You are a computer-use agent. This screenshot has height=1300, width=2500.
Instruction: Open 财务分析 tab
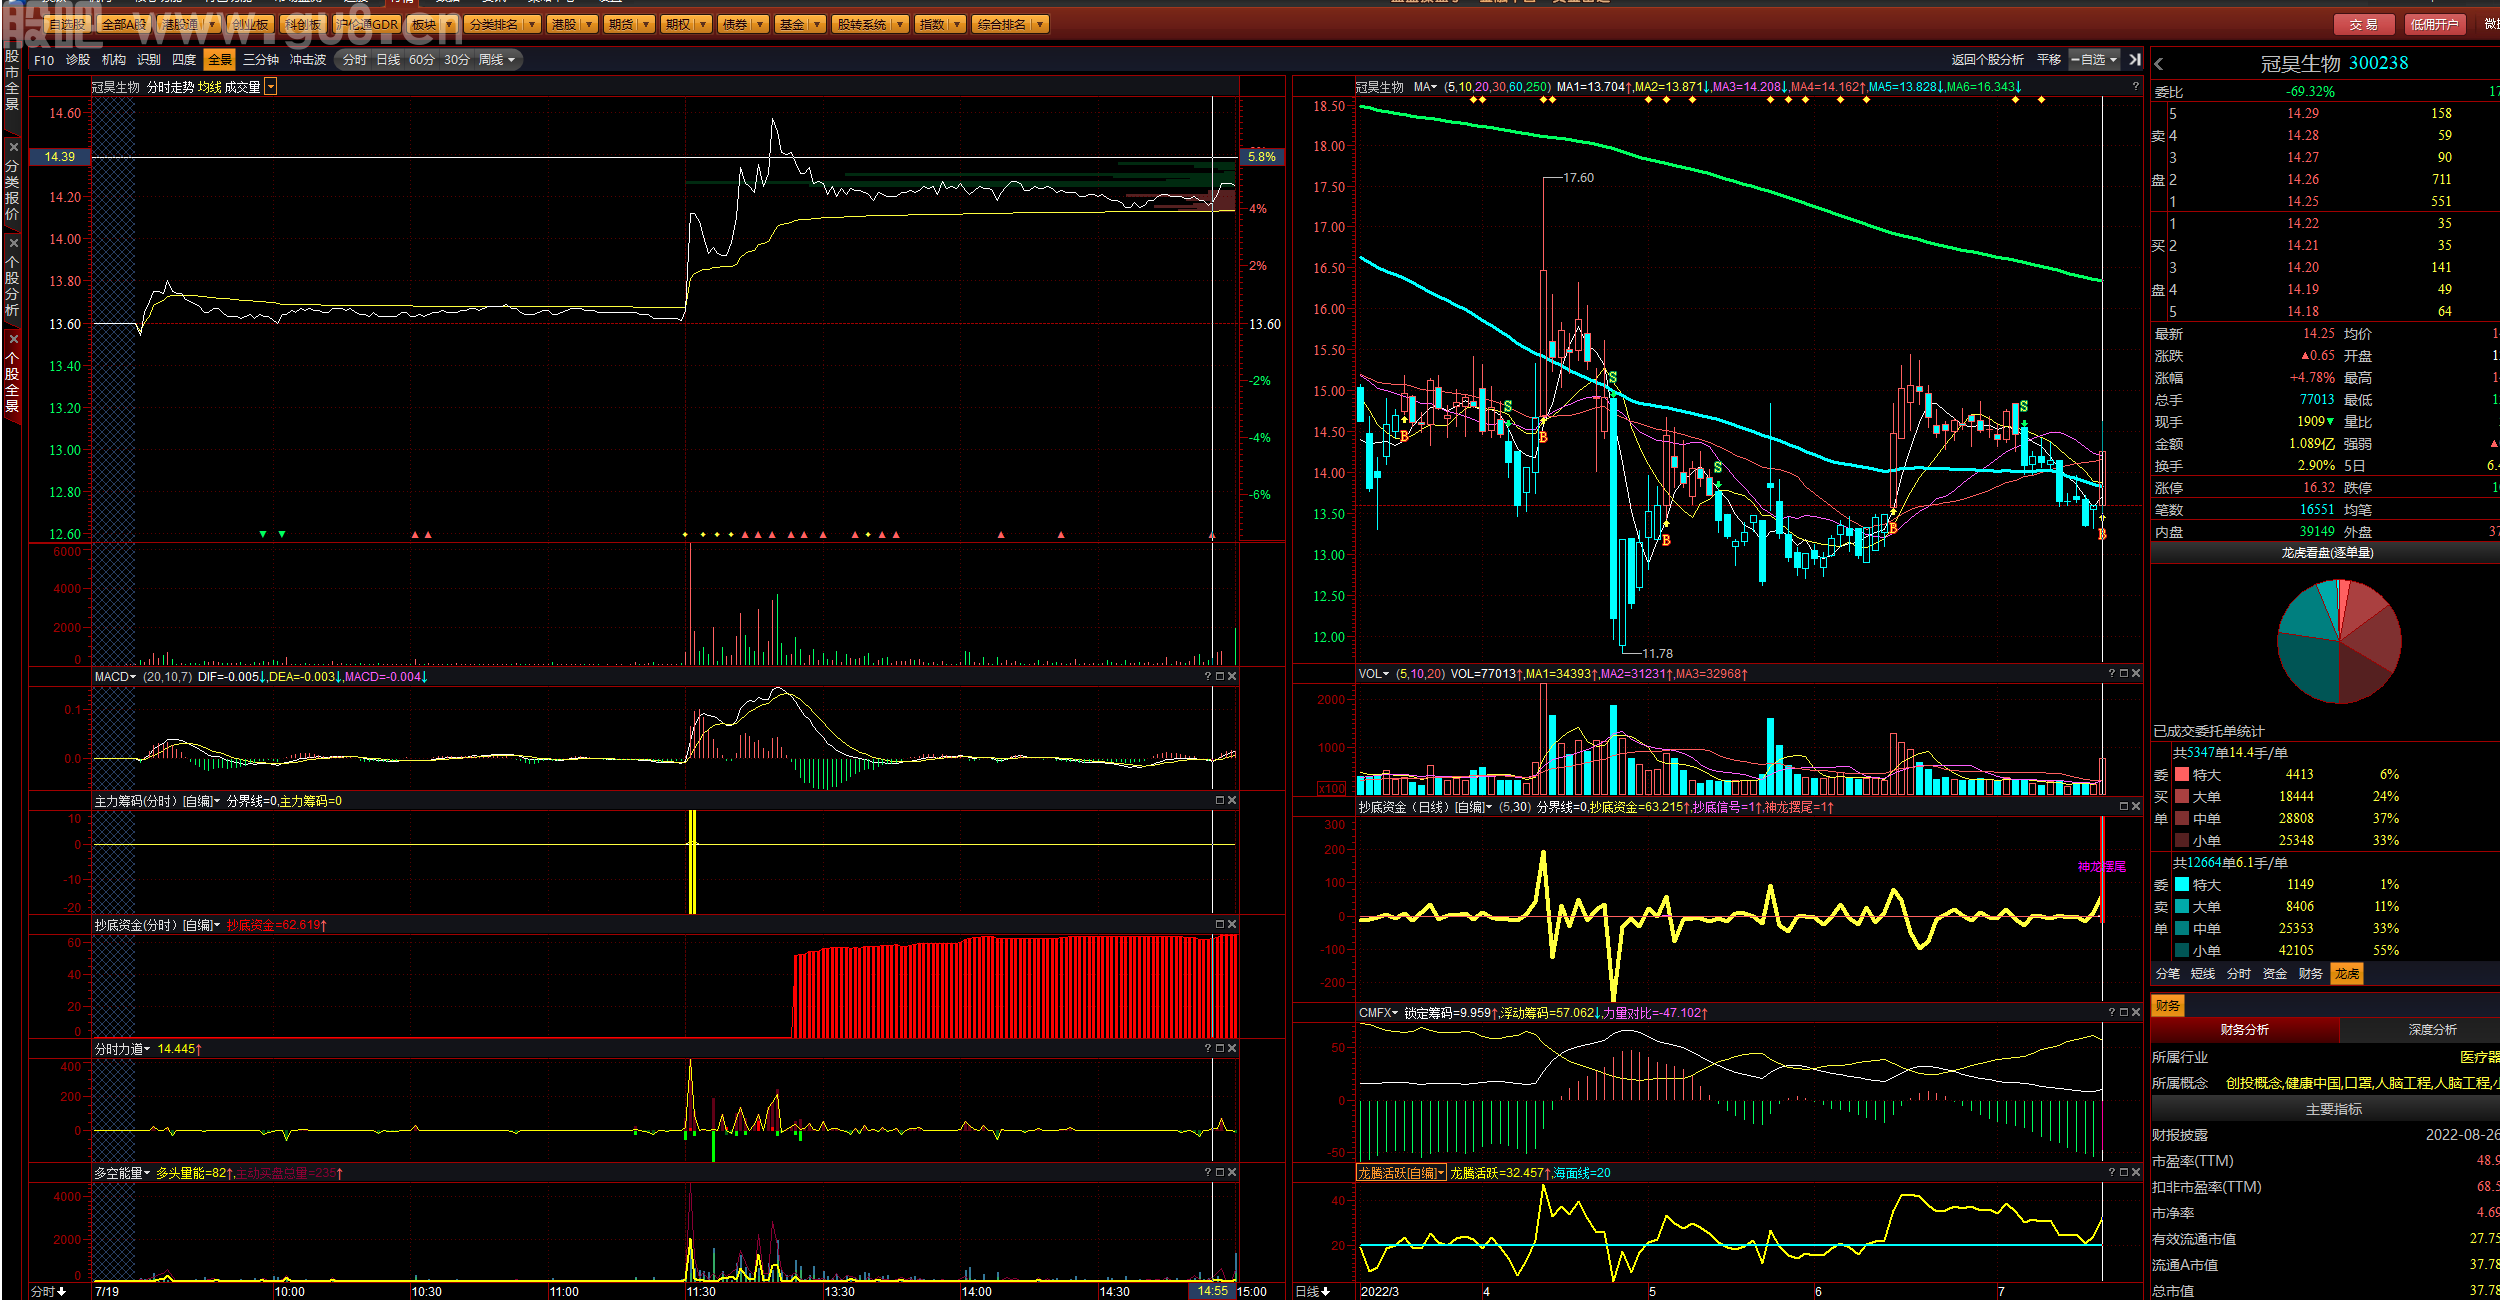tap(2244, 1030)
